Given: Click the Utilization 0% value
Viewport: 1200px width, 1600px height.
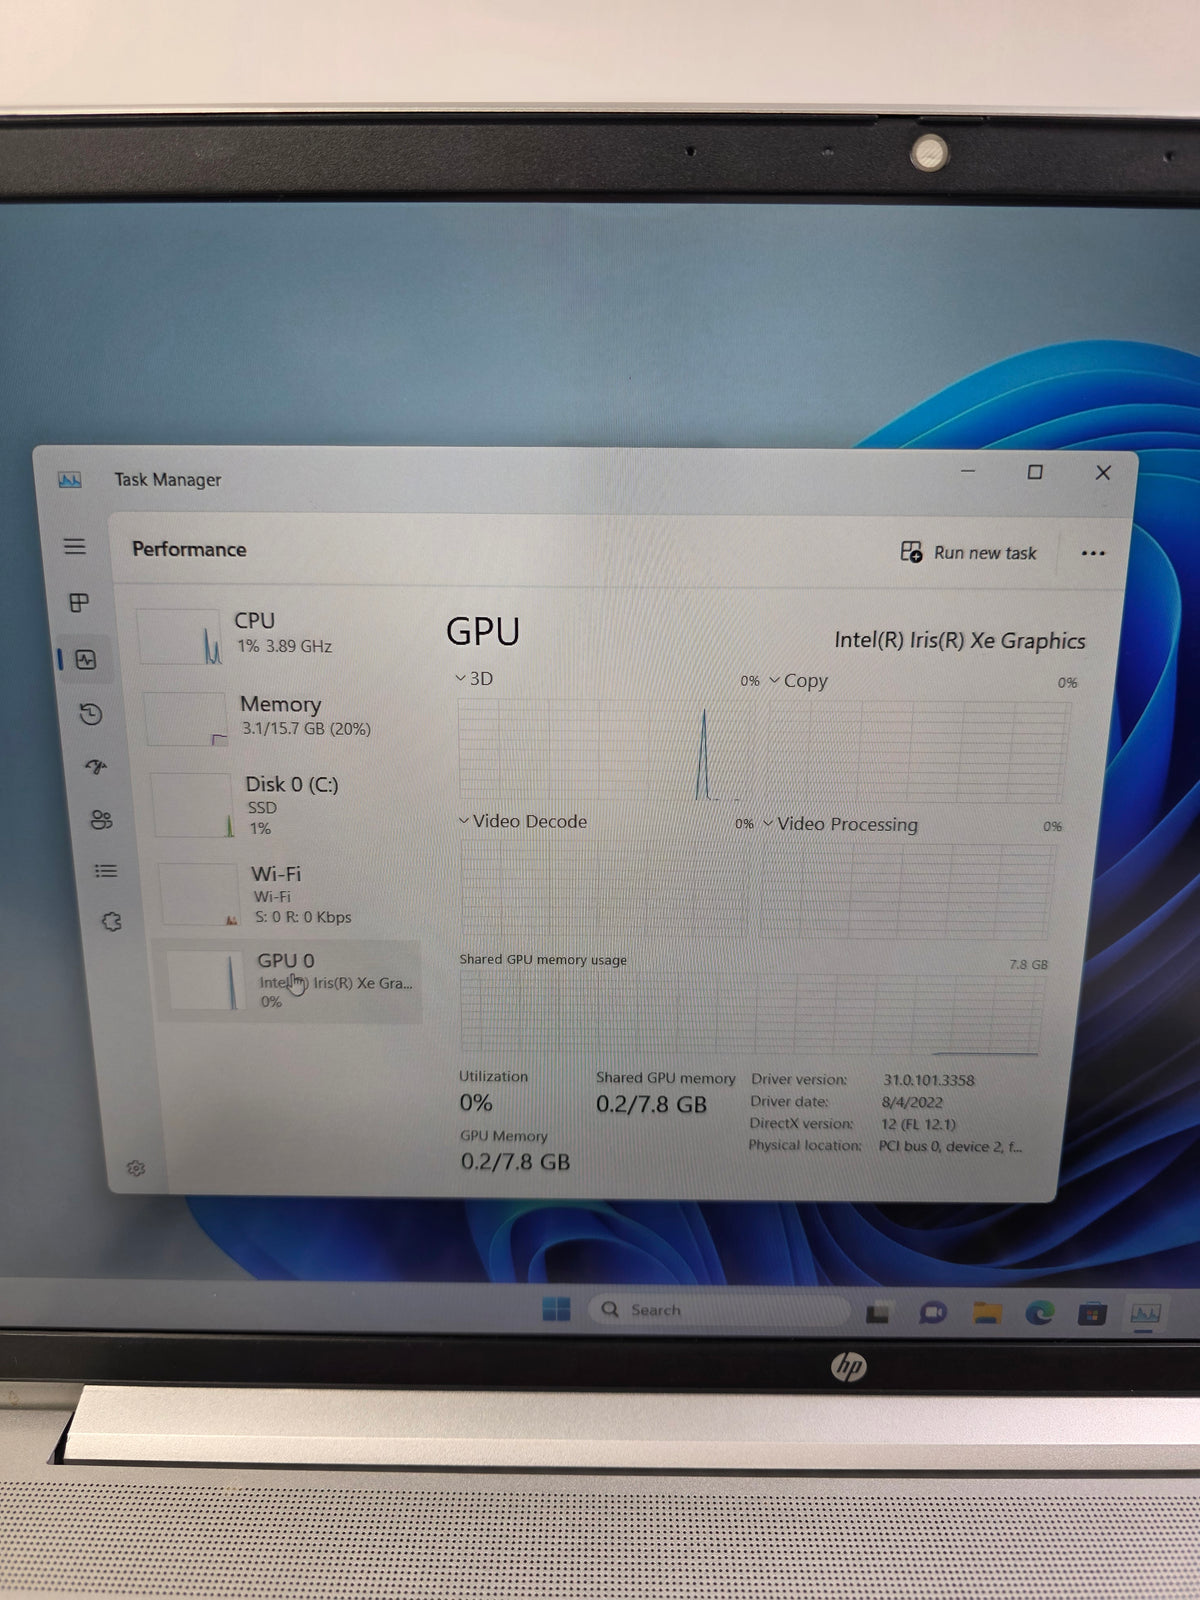Looking at the screenshot, I should click(x=476, y=1103).
